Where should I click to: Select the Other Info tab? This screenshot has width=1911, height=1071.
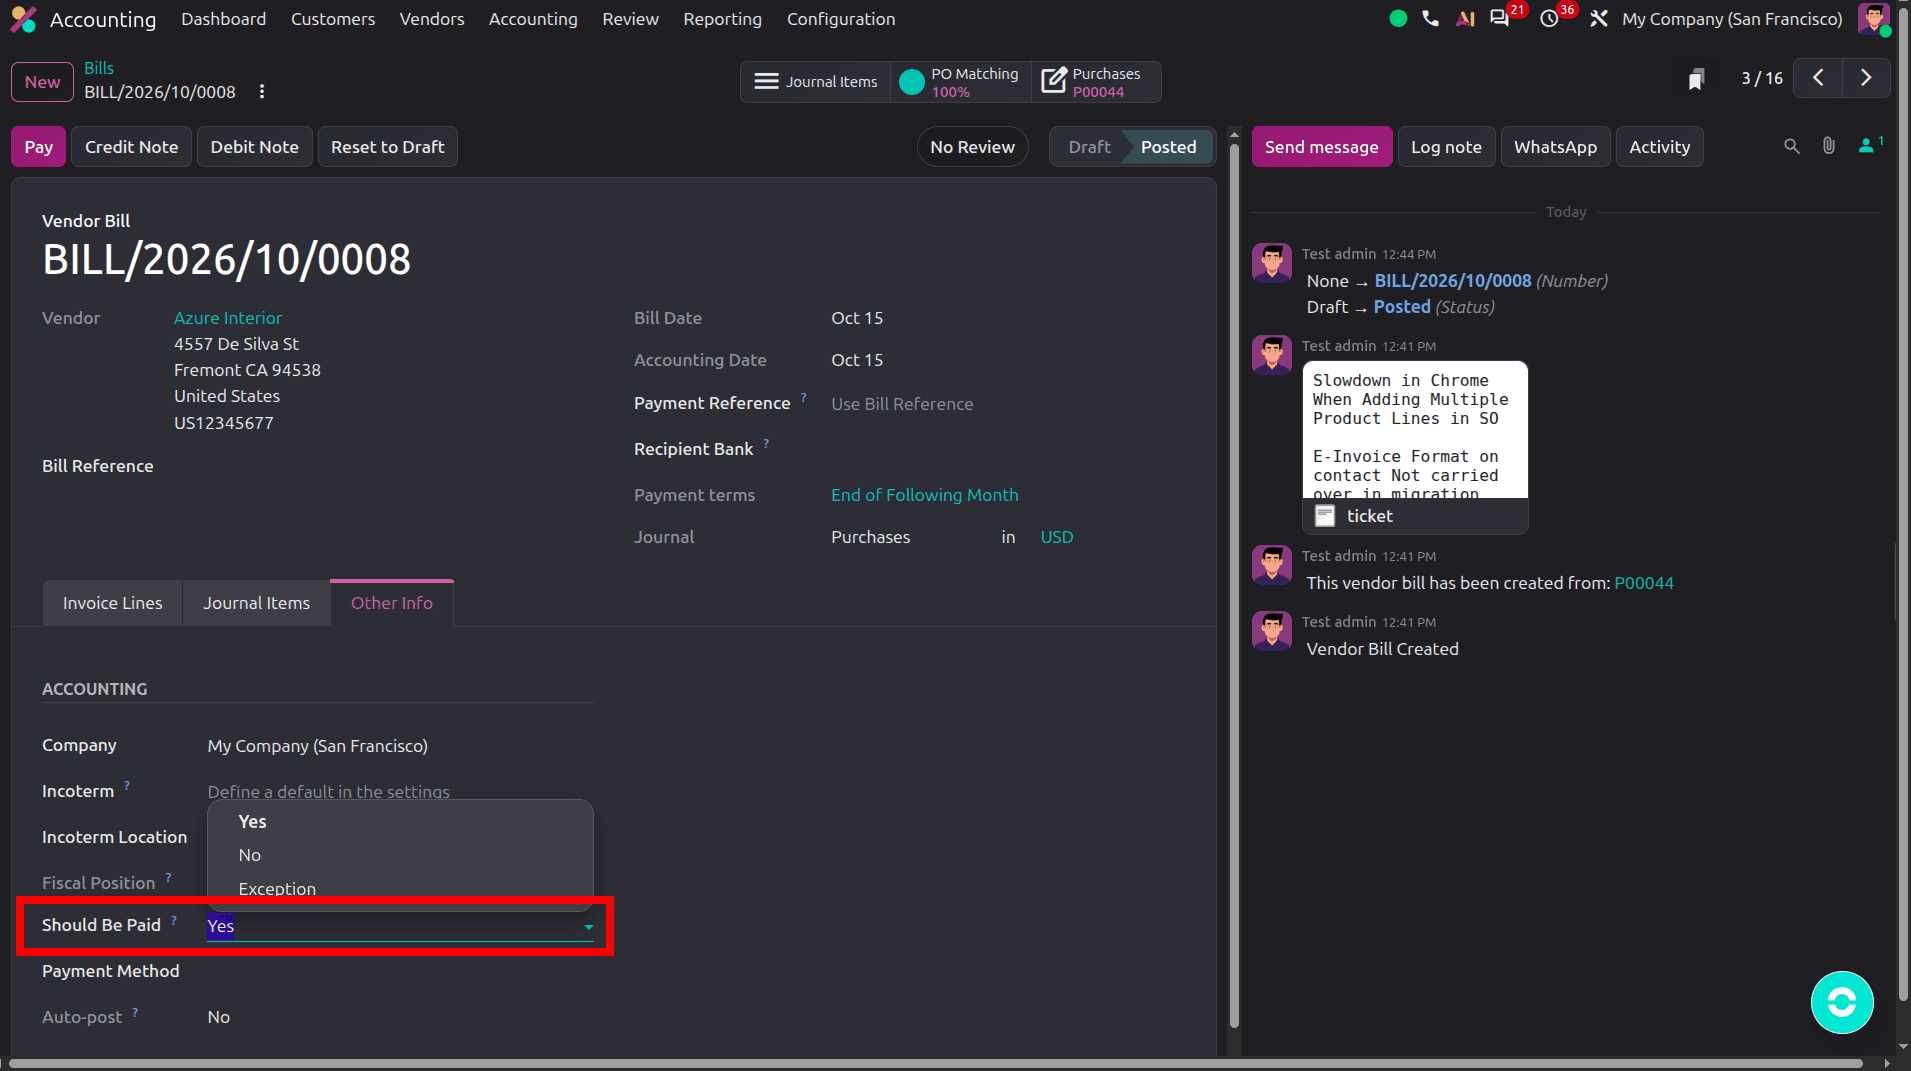(x=392, y=603)
